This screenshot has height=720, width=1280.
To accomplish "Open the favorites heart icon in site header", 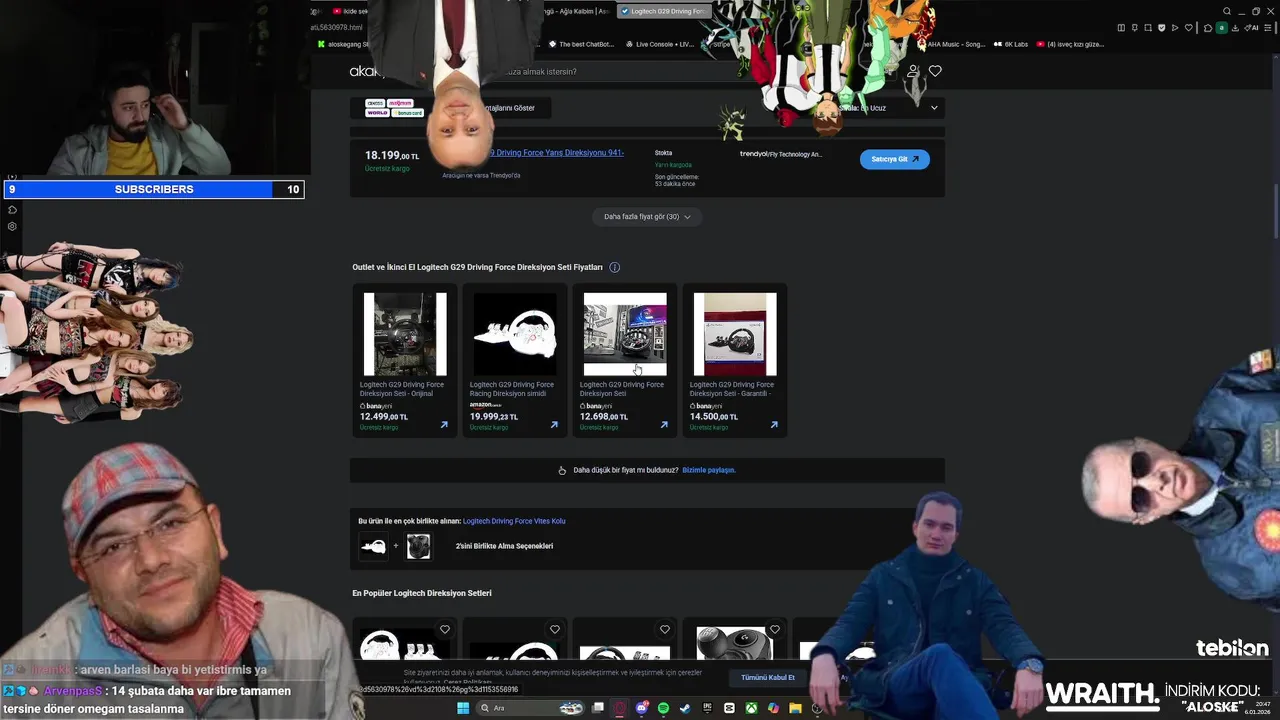I will tap(935, 71).
